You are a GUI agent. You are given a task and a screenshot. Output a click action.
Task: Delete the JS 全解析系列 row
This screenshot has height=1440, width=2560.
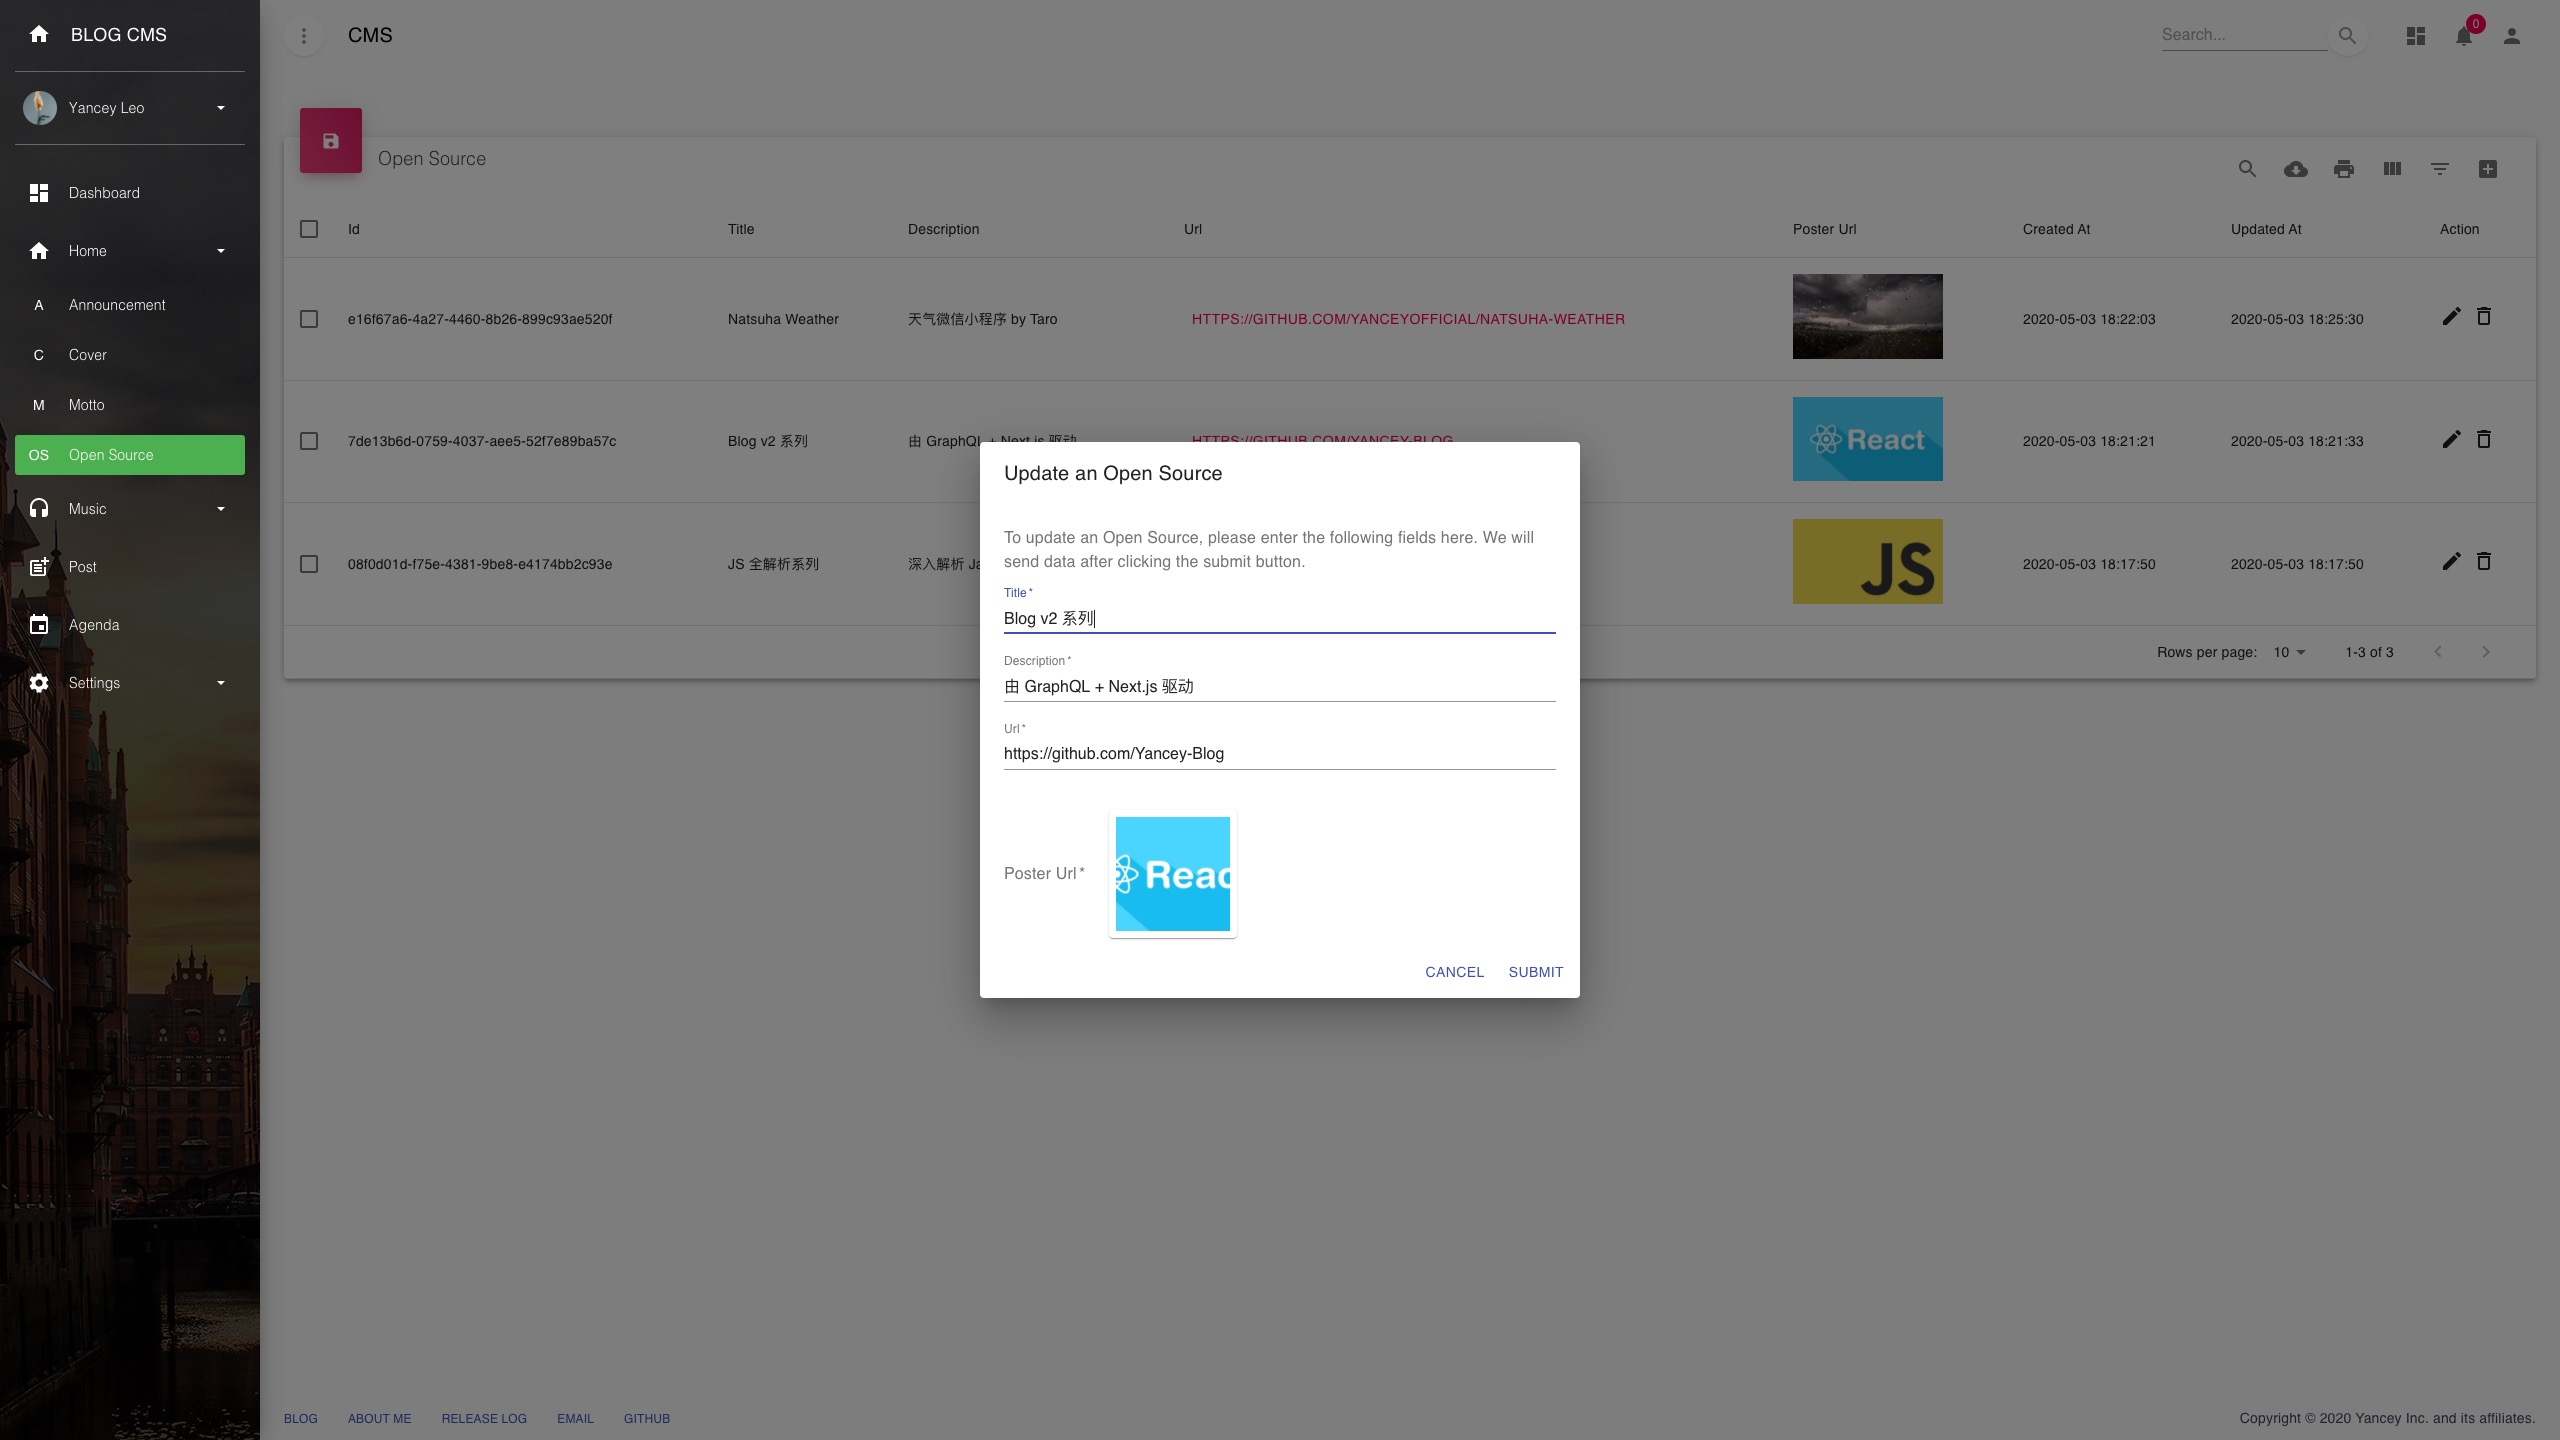(2485, 562)
